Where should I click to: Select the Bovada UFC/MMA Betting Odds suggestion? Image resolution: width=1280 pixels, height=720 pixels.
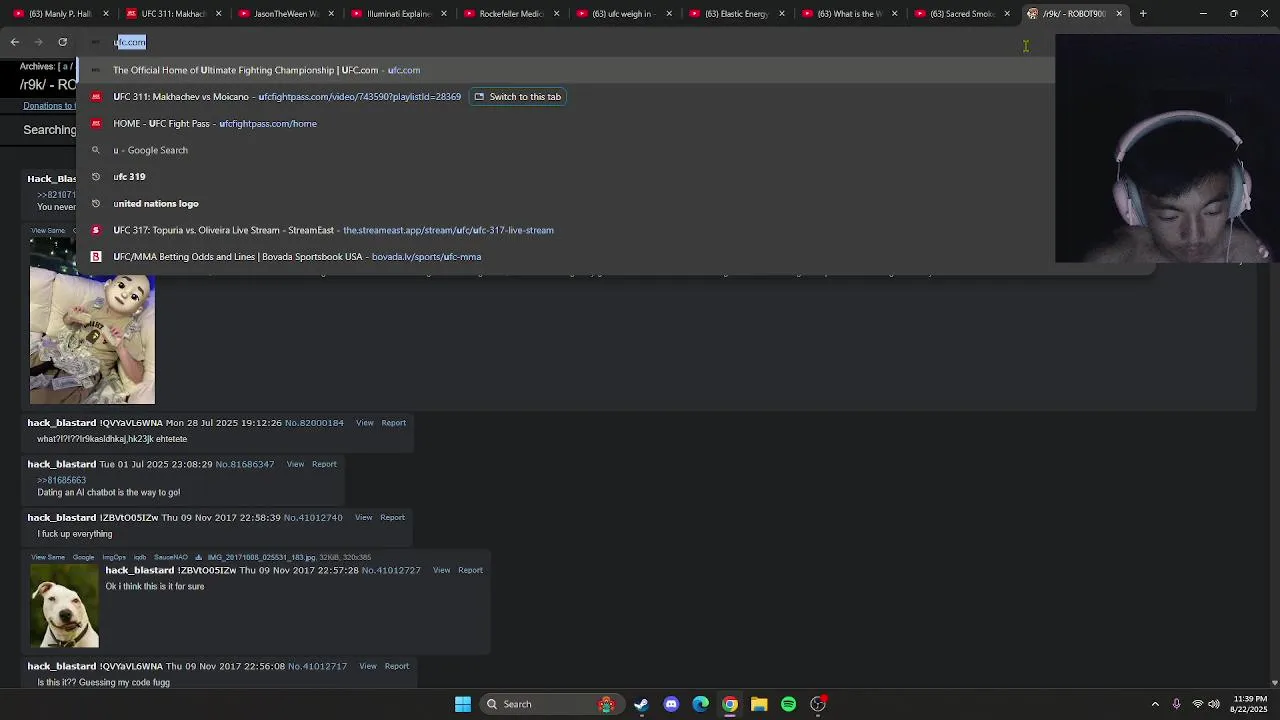[566, 257]
